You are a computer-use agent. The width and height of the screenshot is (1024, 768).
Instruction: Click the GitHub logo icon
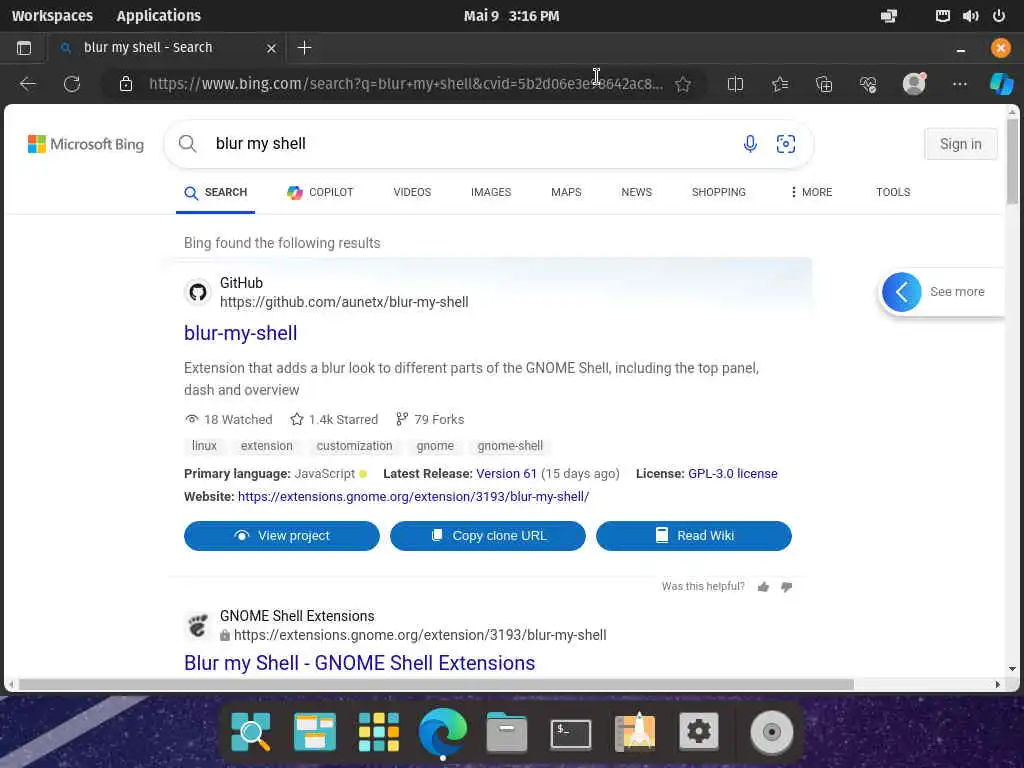[x=198, y=292]
